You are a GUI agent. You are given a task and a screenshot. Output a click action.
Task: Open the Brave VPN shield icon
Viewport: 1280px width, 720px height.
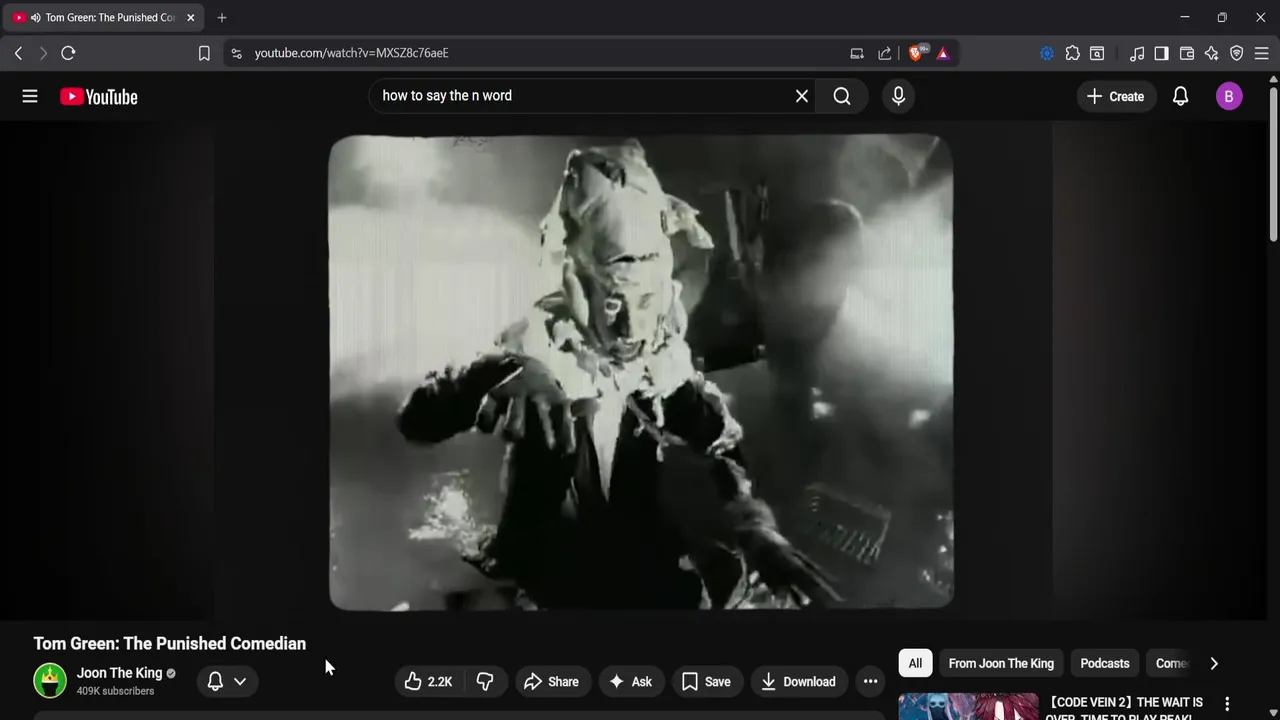1237,53
